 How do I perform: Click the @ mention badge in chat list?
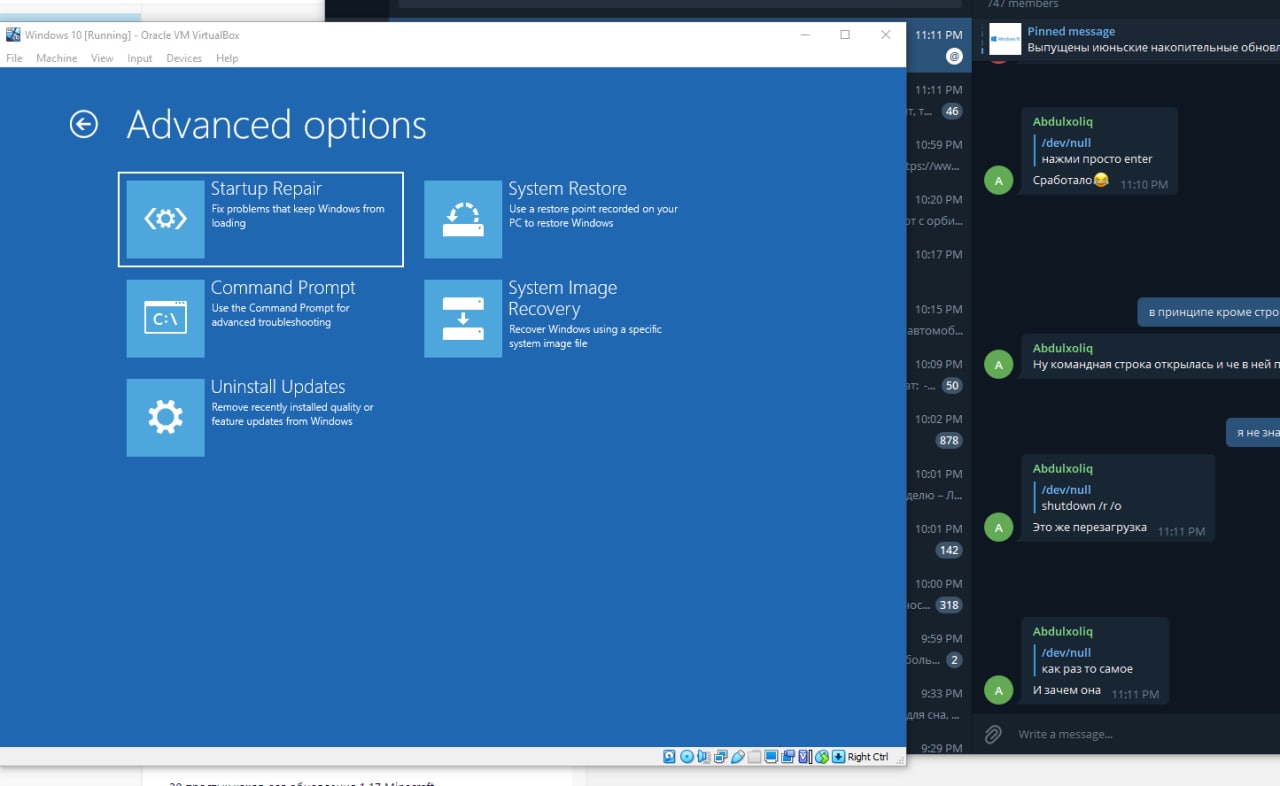[x=954, y=57]
